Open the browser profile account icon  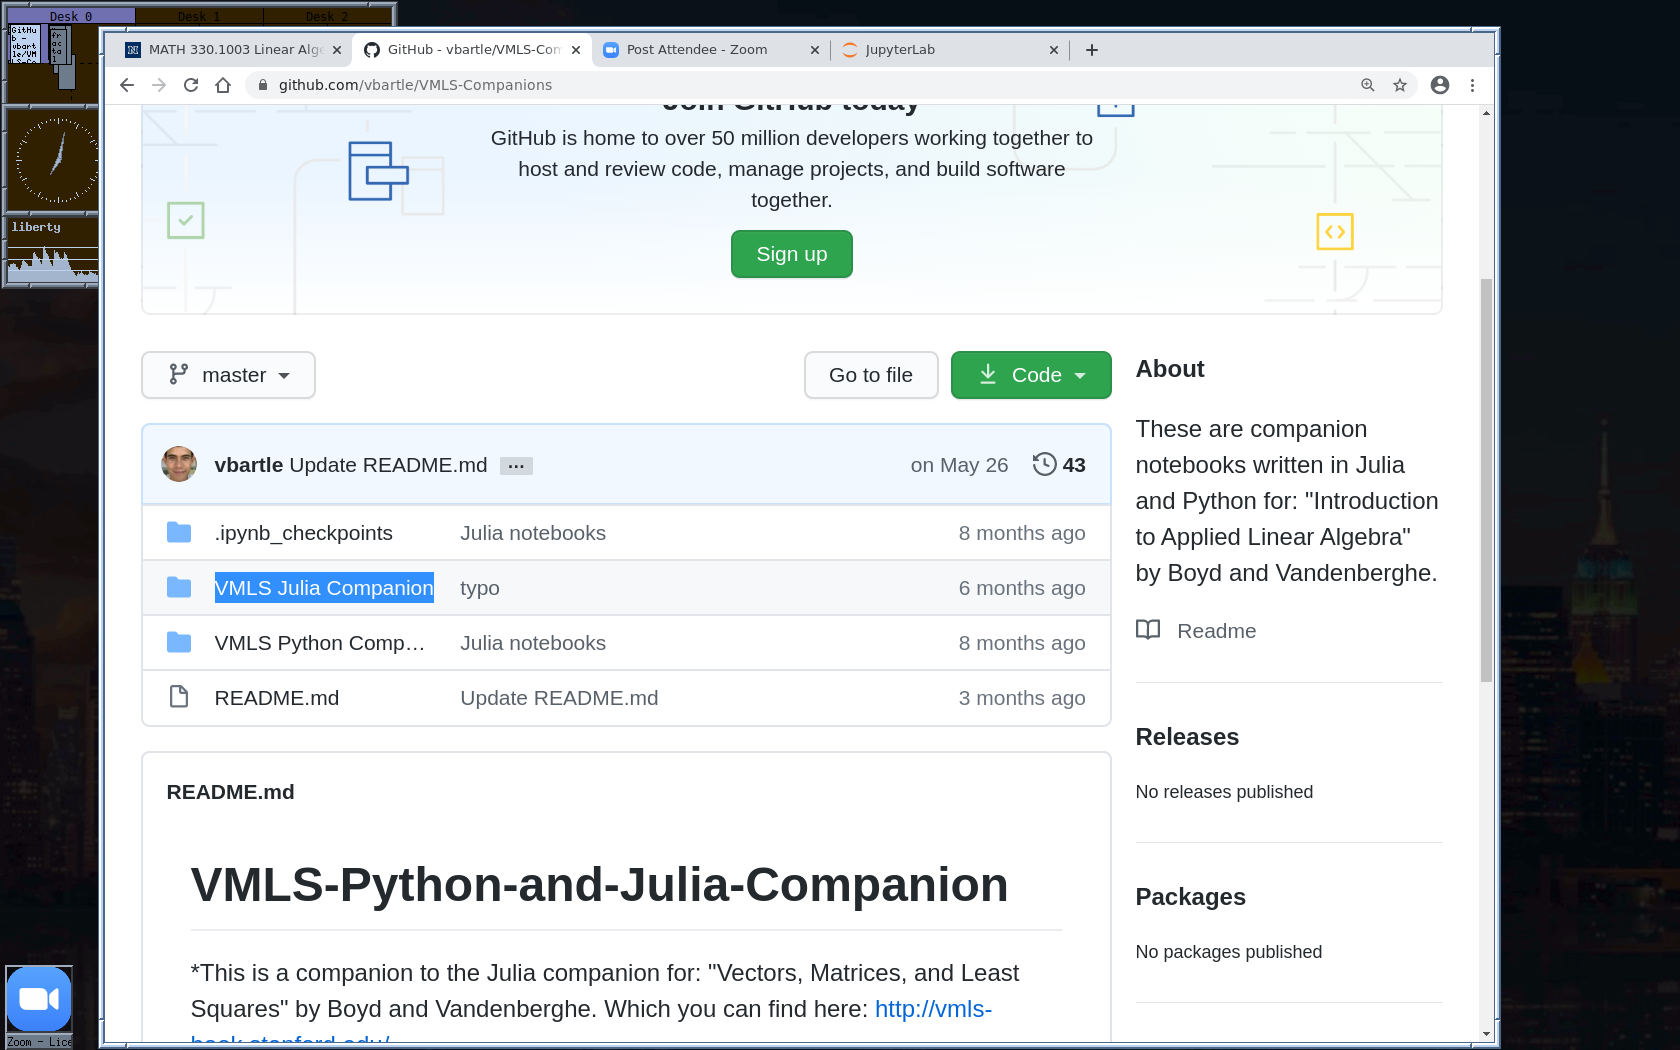[1440, 85]
